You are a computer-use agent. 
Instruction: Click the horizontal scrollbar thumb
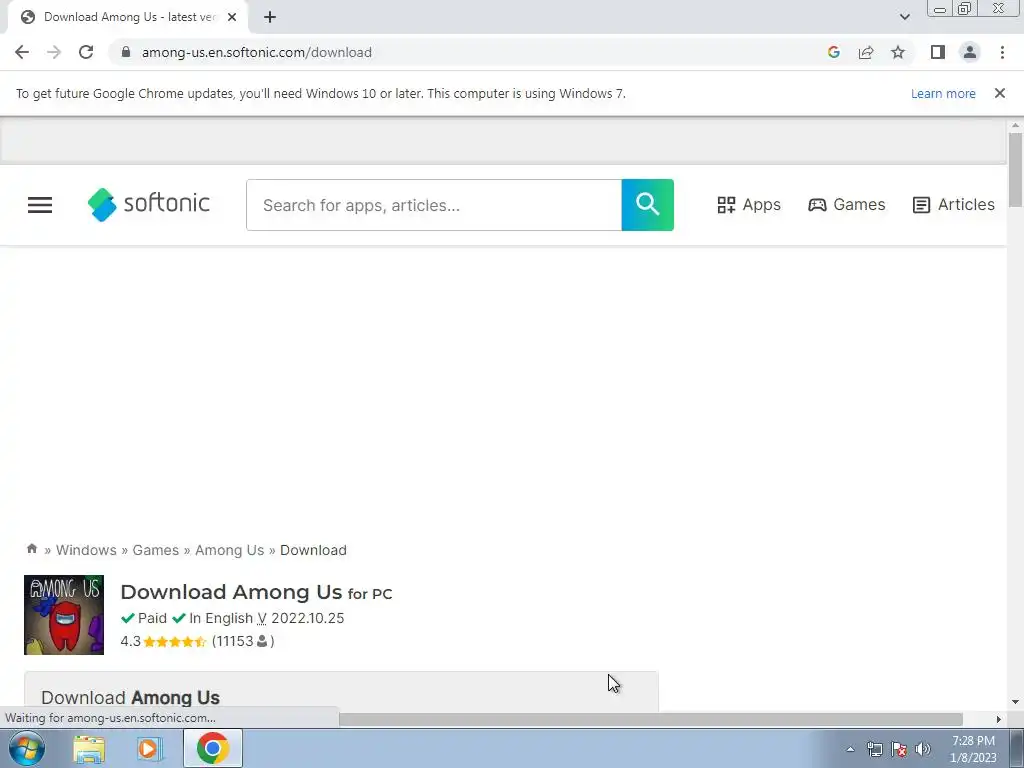tap(650, 719)
